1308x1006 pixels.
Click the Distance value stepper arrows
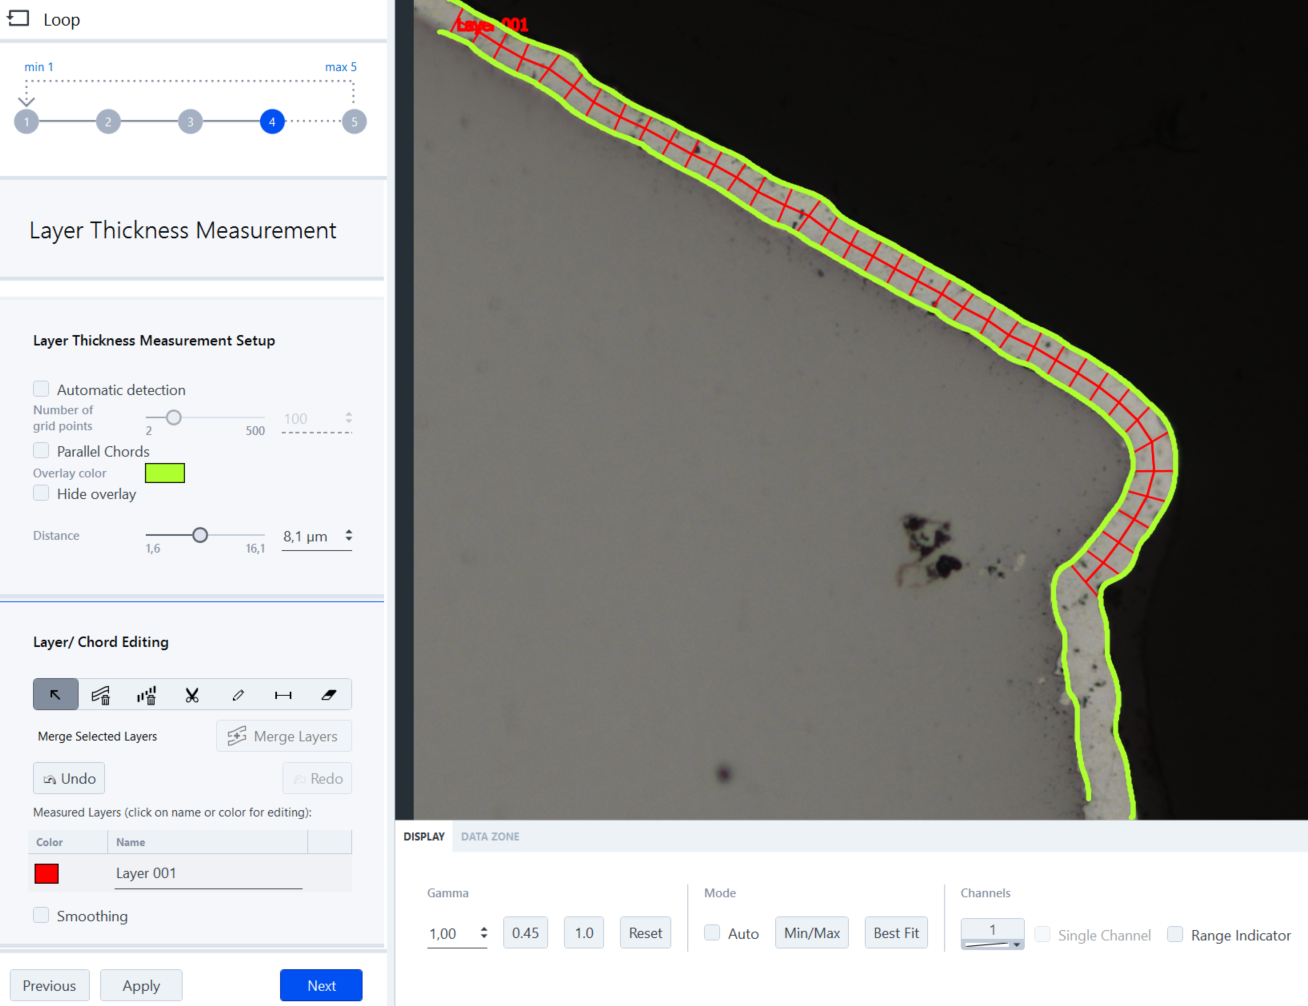click(x=349, y=536)
